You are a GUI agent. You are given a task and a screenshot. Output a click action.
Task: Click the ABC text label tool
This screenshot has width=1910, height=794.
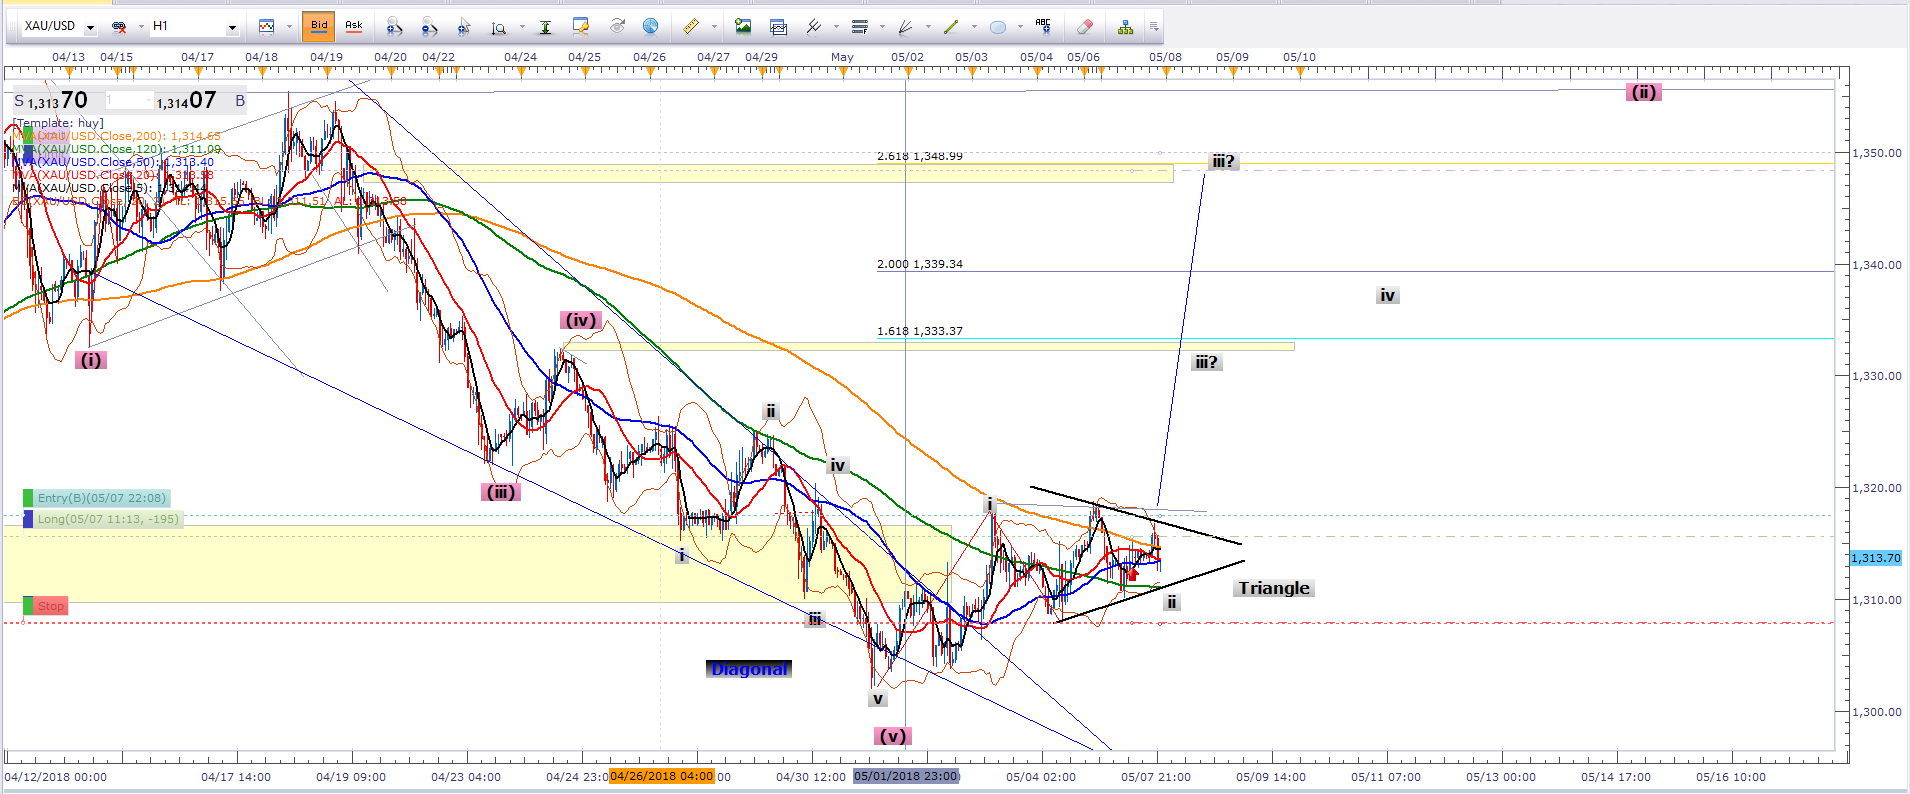pyautogui.click(x=1043, y=27)
